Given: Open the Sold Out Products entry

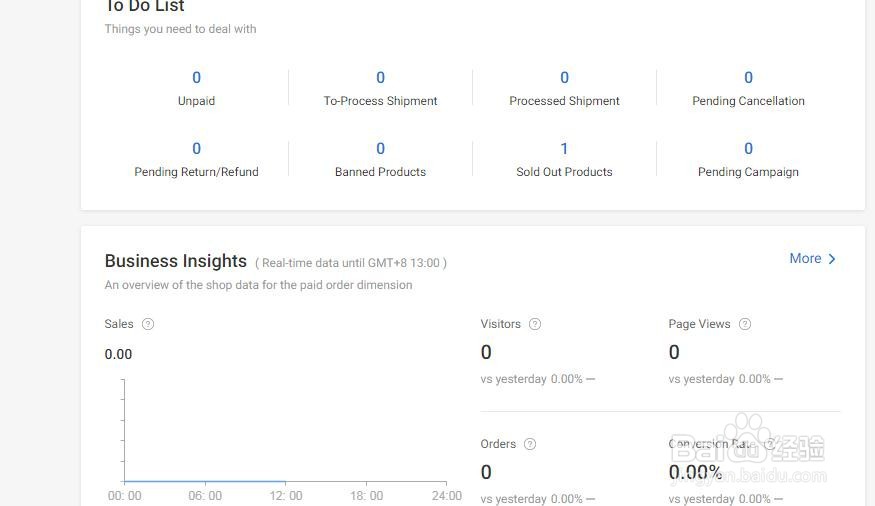Looking at the screenshot, I should [x=564, y=149].
